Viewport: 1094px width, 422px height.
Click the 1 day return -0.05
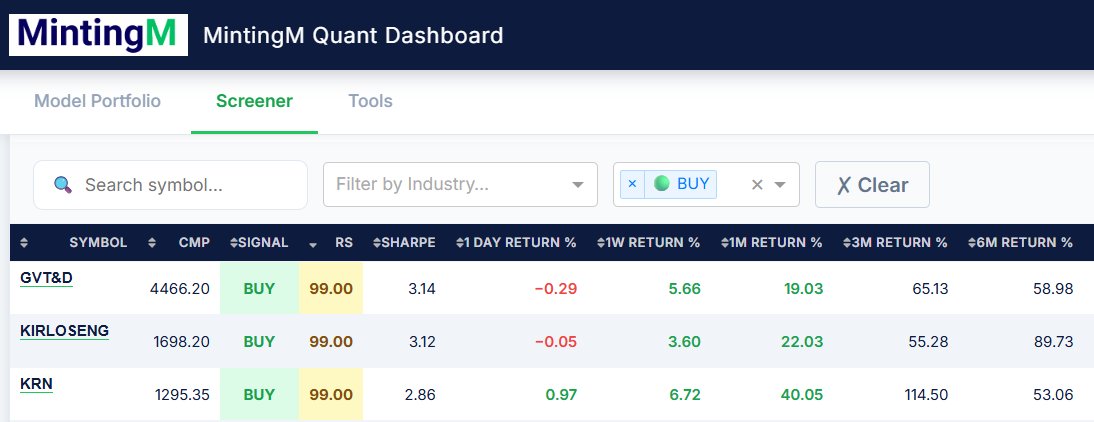pos(556,342)
